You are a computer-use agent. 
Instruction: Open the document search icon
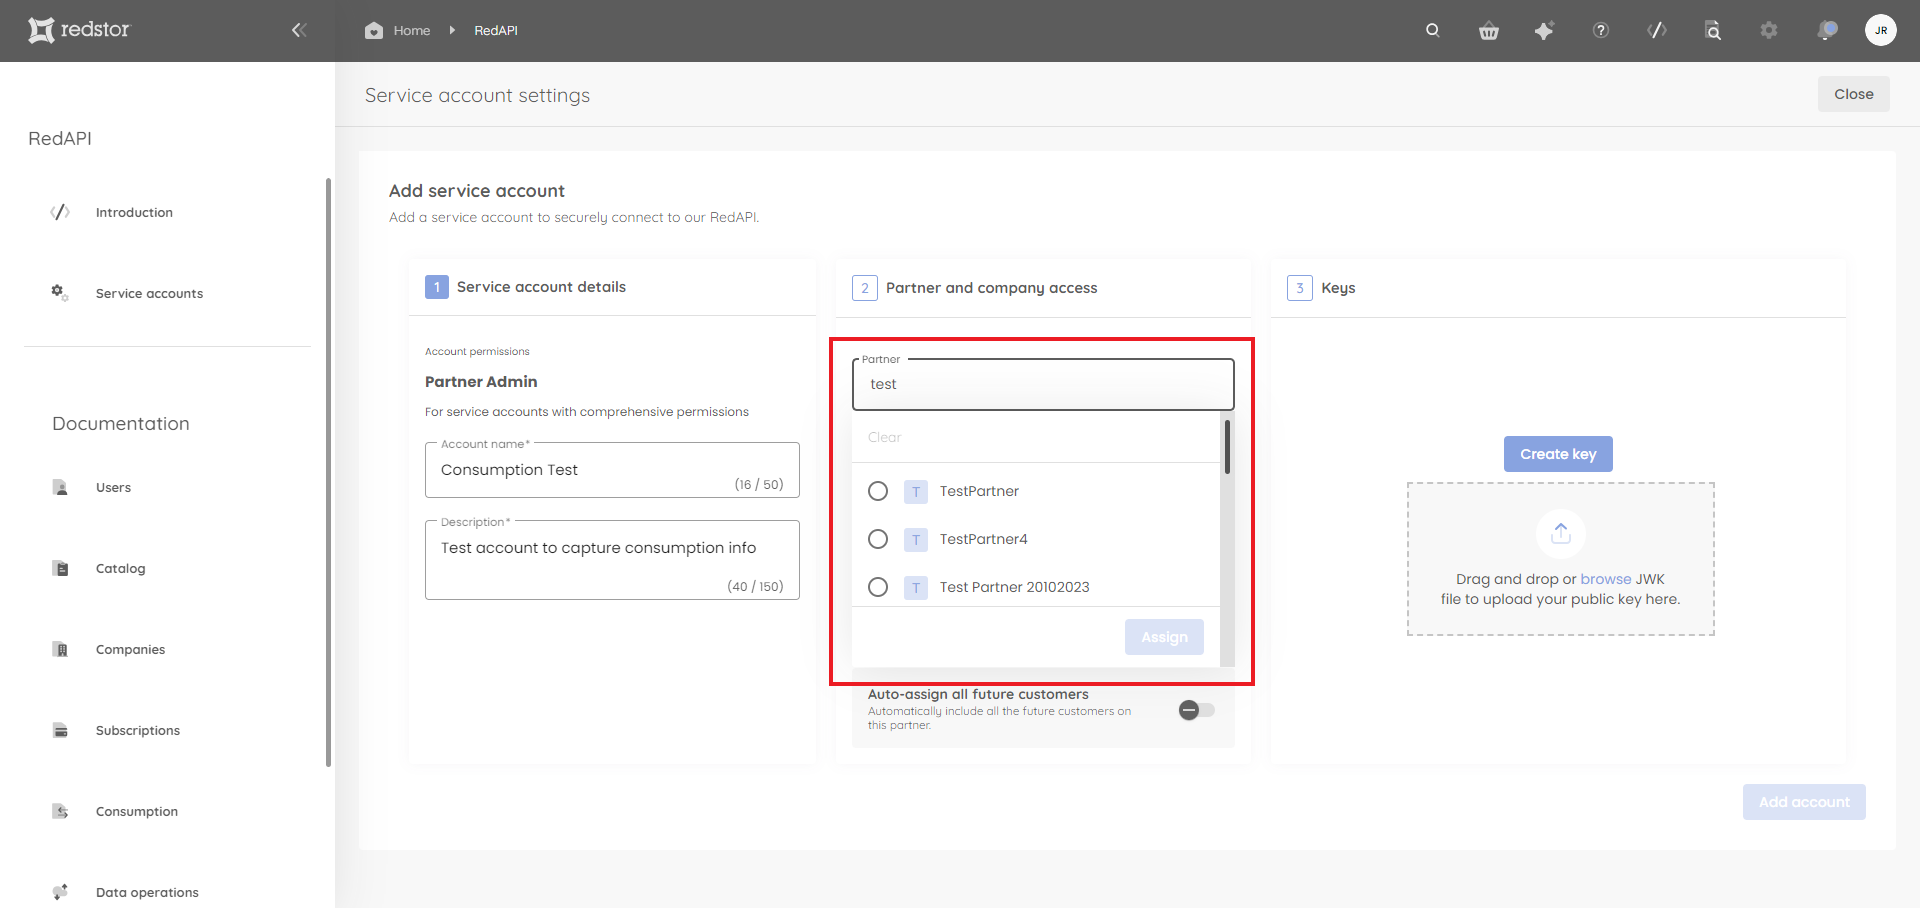click(x=1713, y=30)
